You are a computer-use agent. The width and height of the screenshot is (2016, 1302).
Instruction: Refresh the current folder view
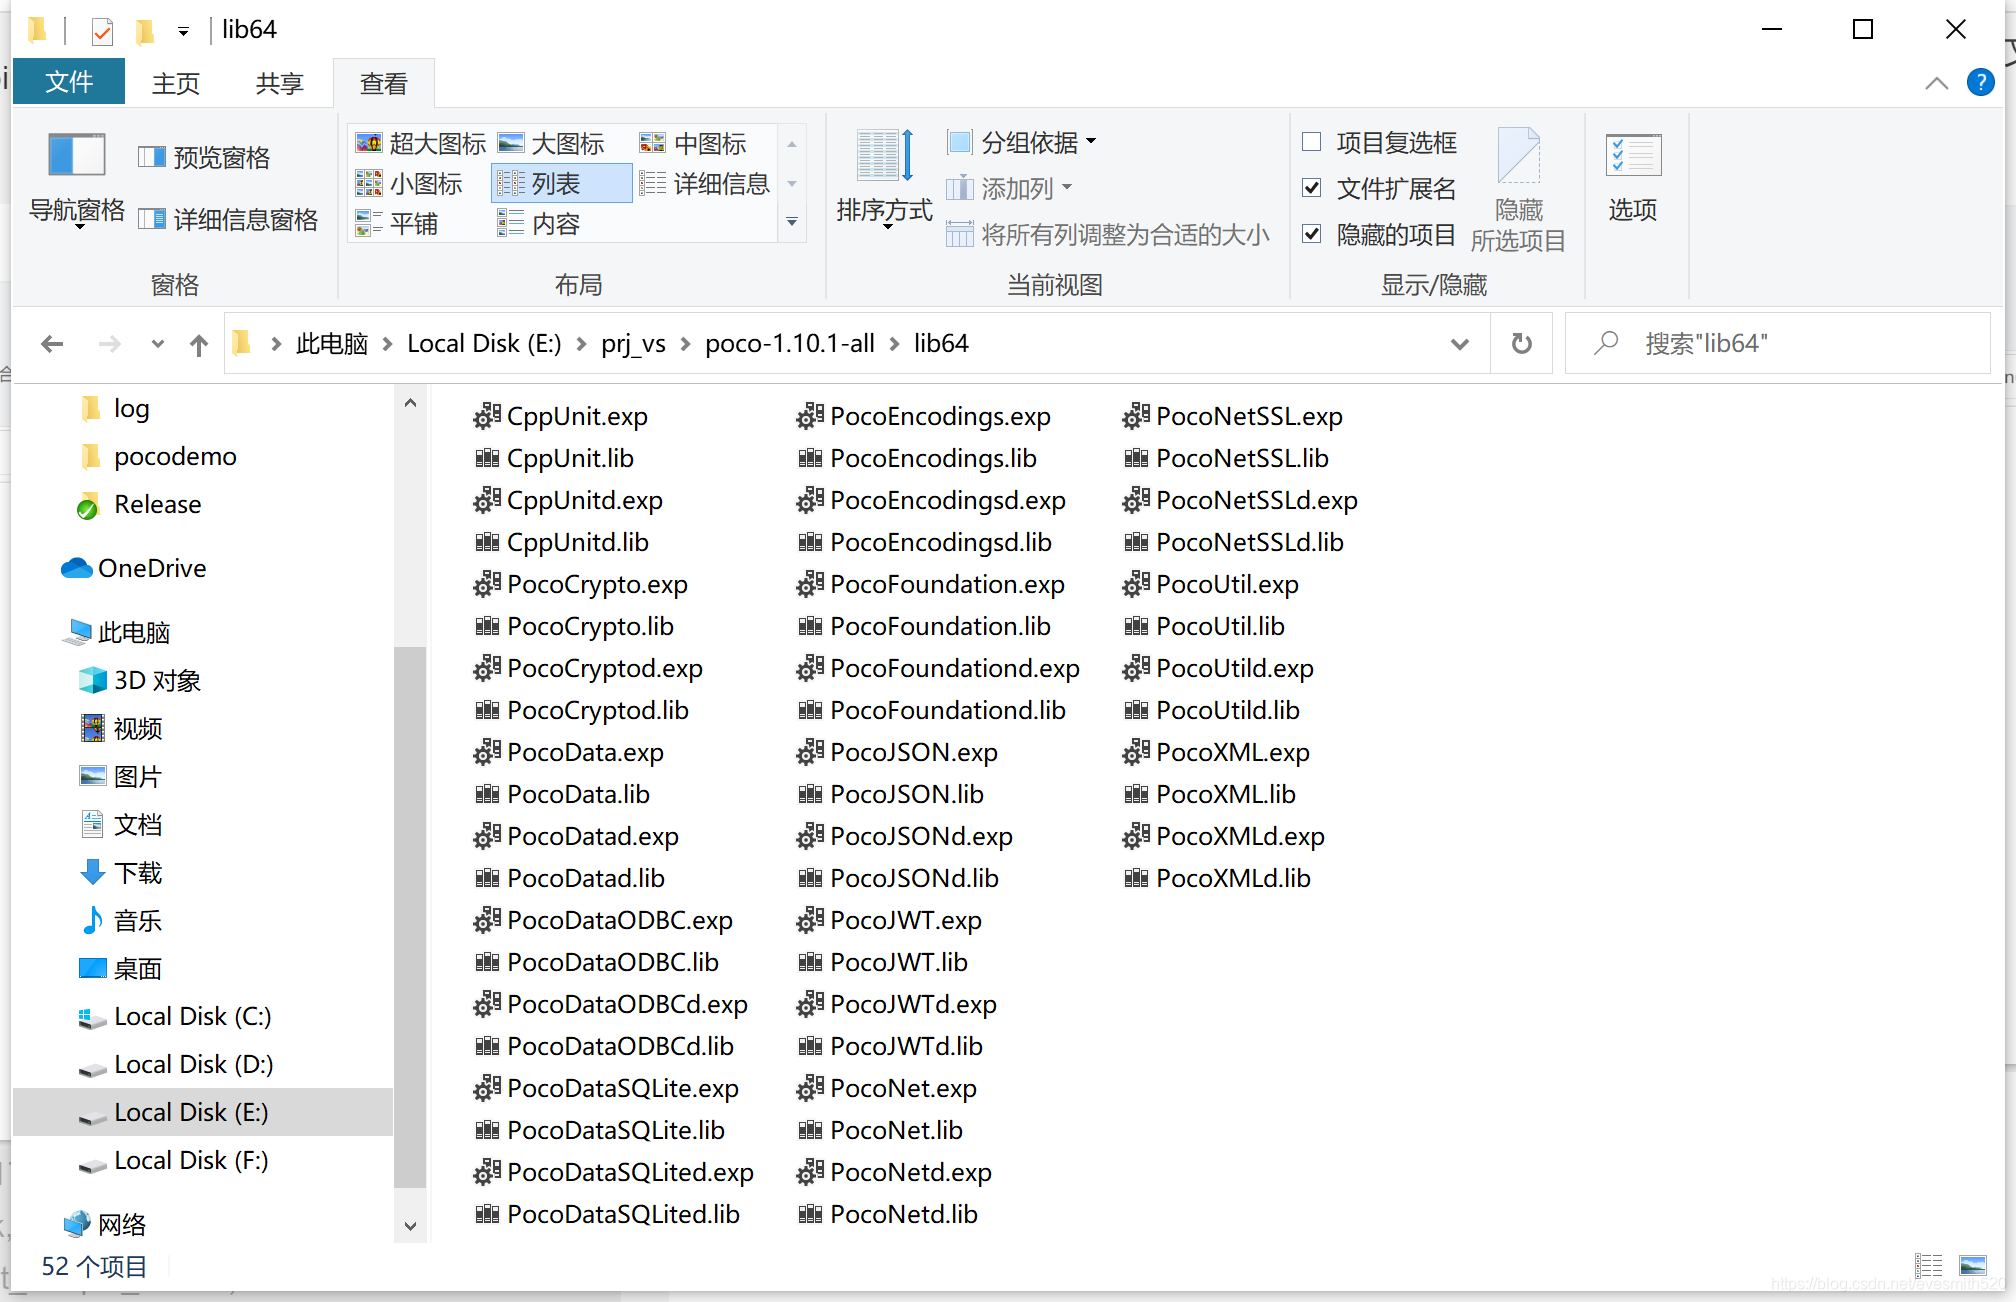coord(1521,343)
